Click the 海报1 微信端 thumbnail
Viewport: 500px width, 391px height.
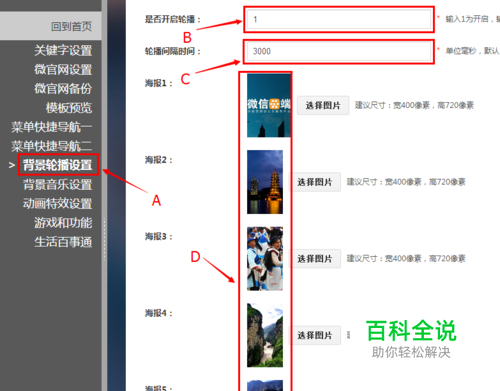(x=269, y=105)
